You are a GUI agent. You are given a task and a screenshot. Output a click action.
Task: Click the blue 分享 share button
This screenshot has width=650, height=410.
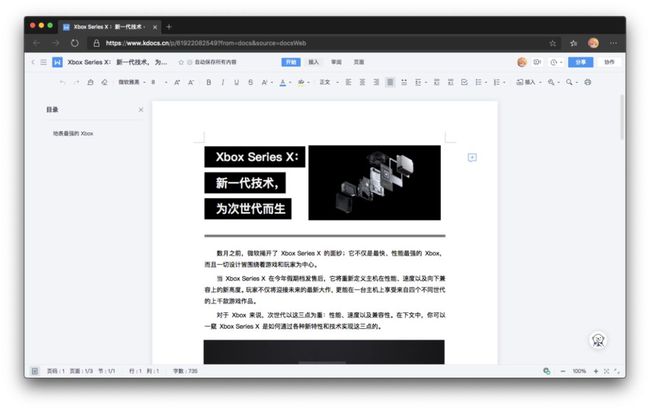click(x=580, y=62)
